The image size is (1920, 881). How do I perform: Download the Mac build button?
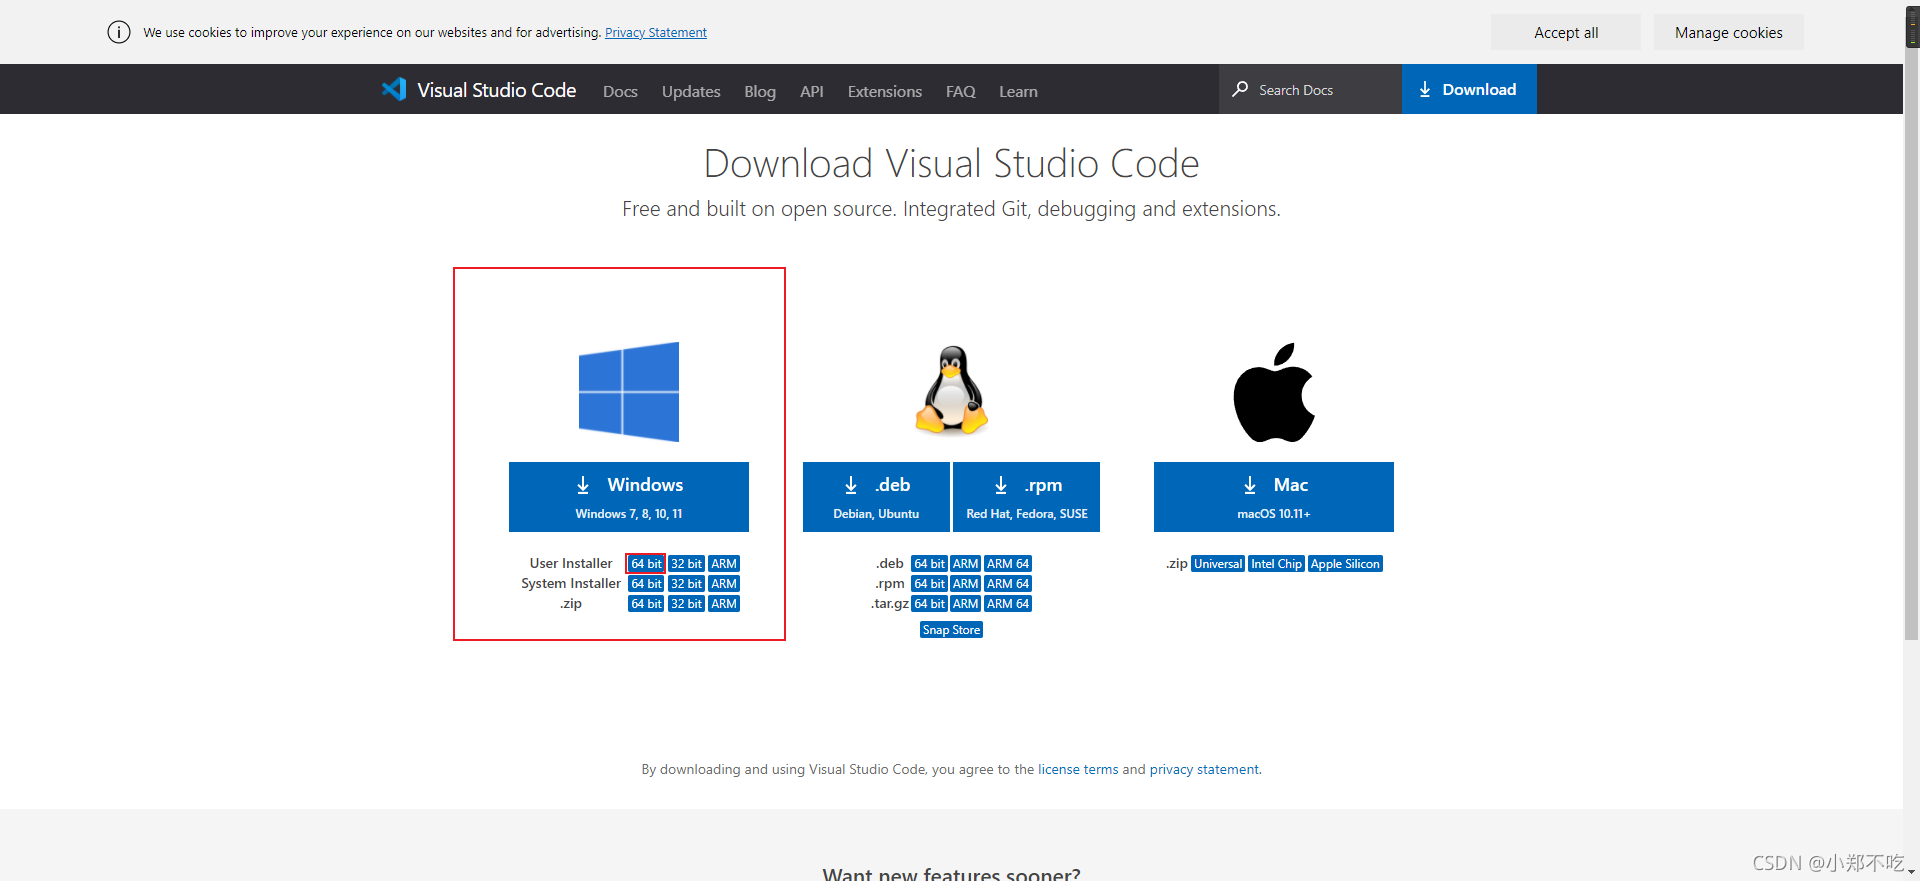point(1274,497)
